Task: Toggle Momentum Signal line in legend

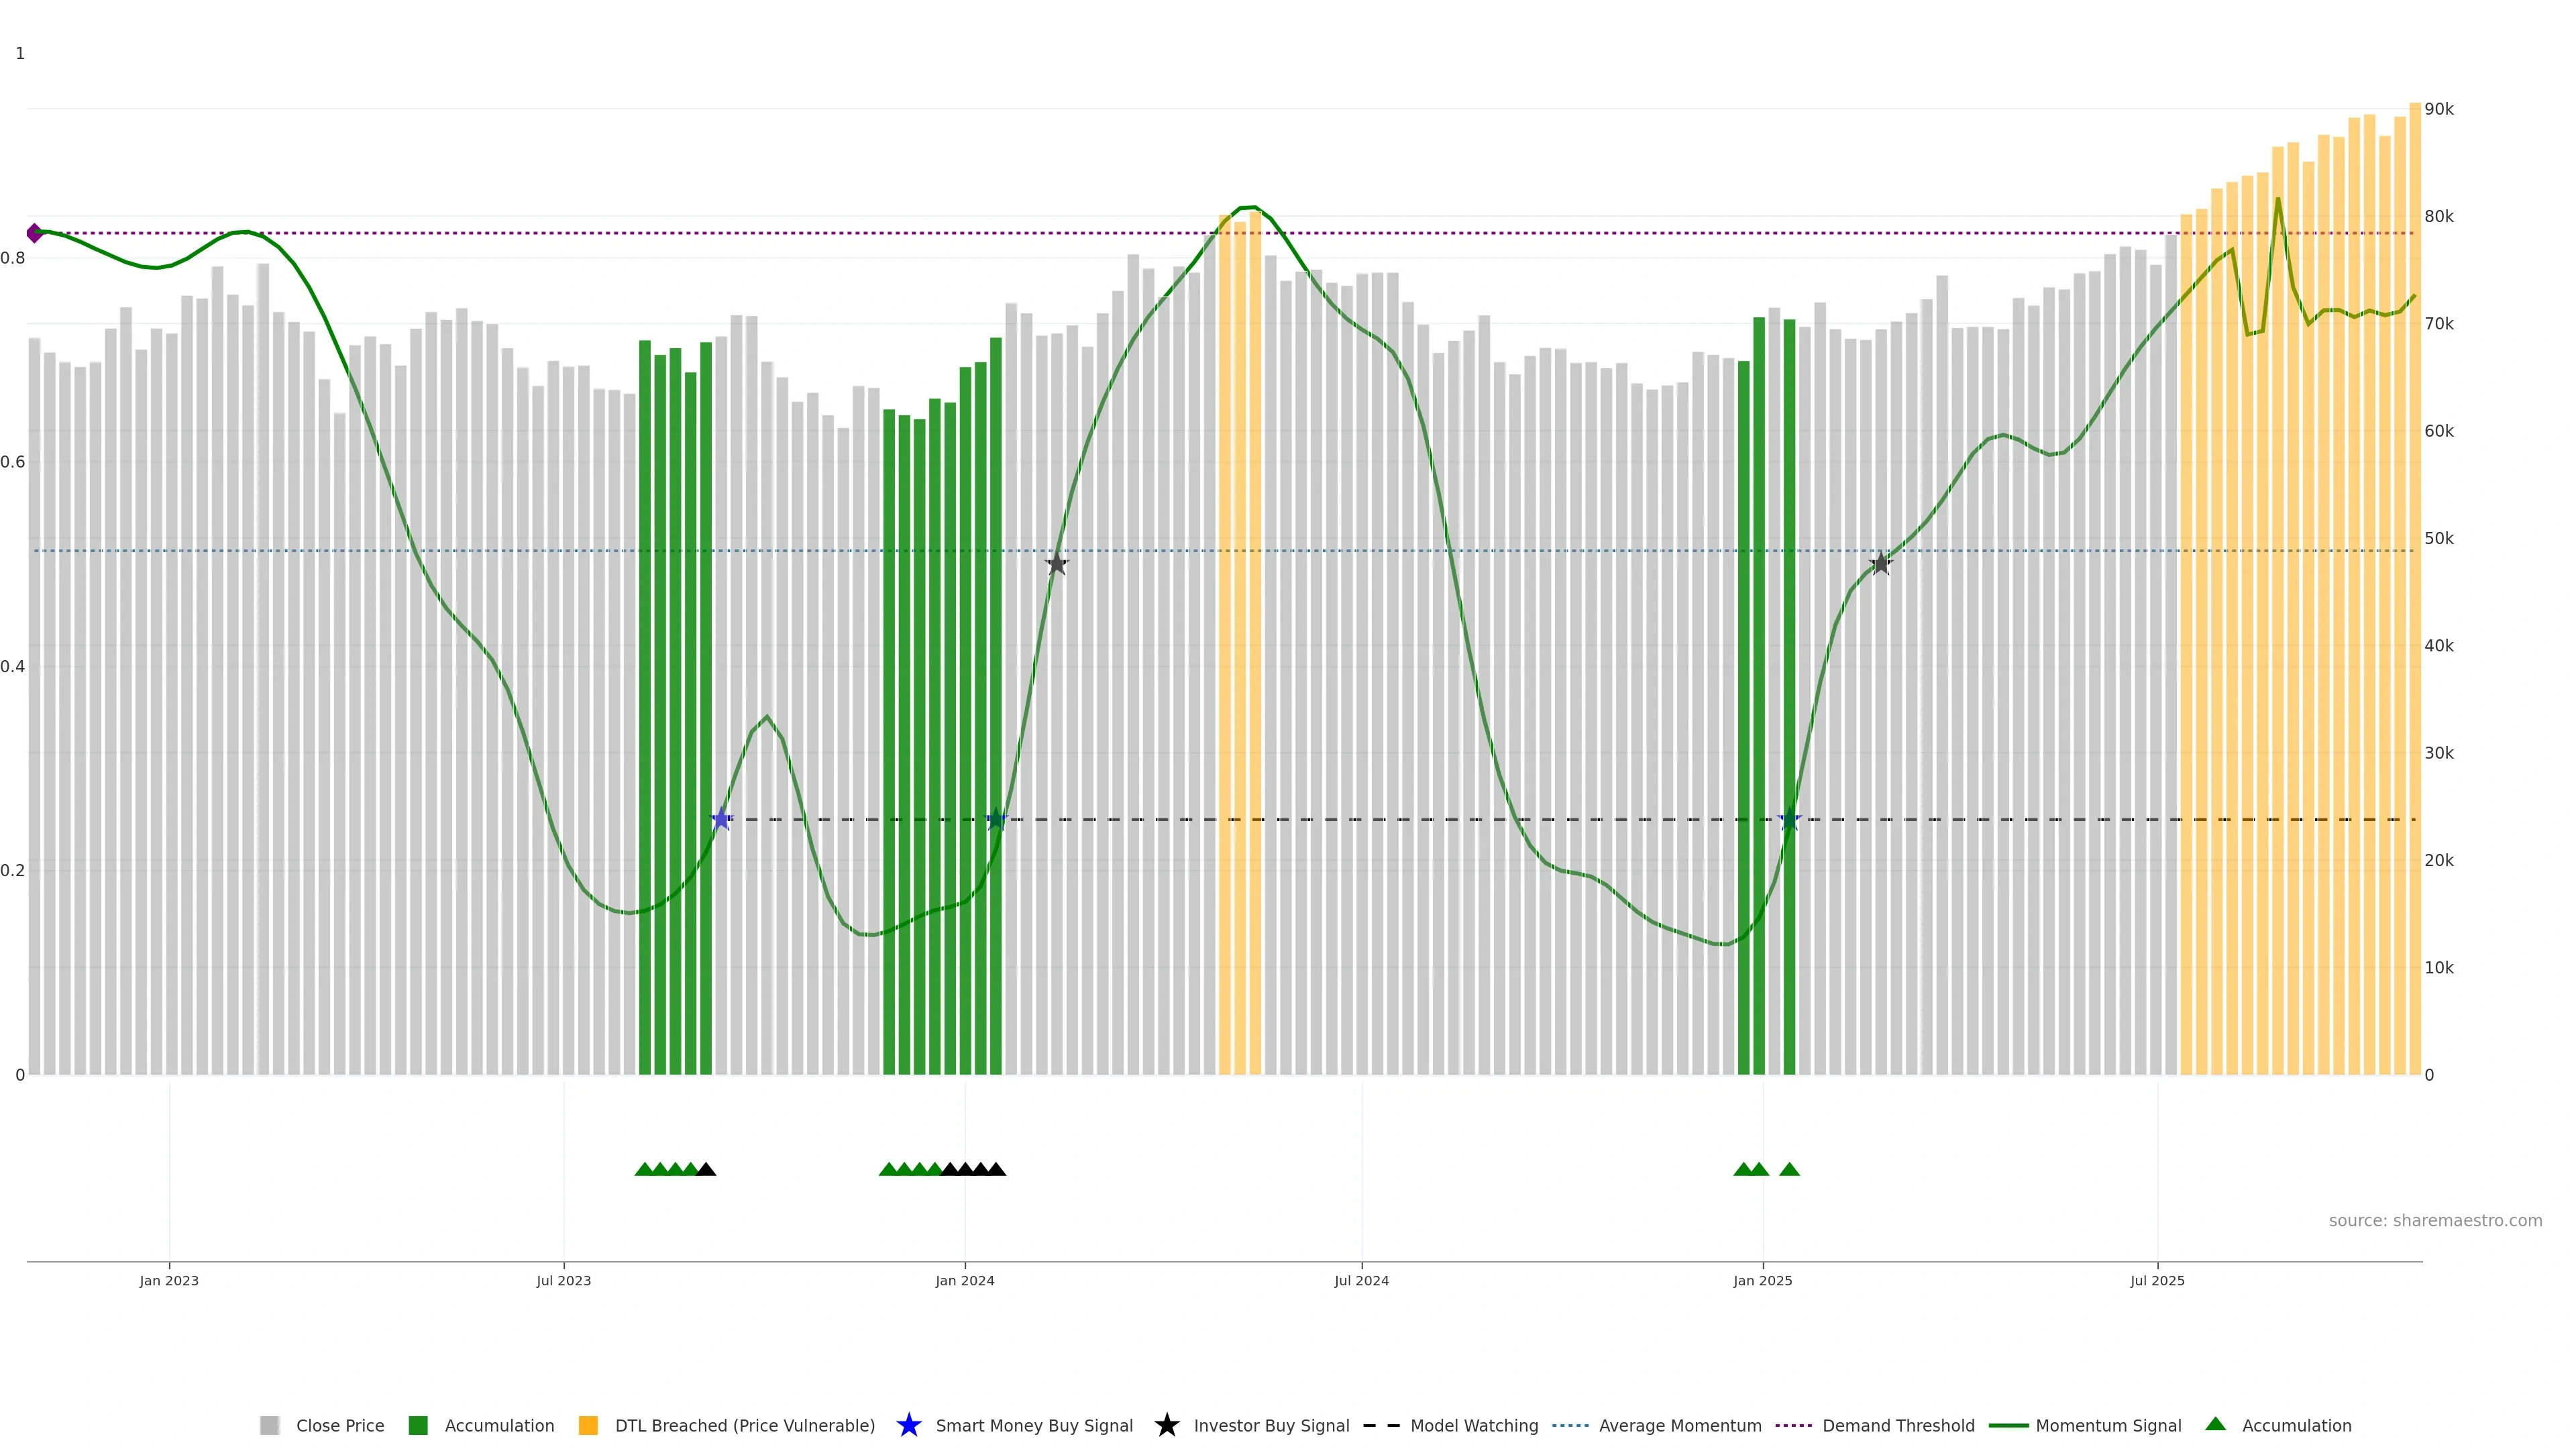Action: [2108, 1425]
